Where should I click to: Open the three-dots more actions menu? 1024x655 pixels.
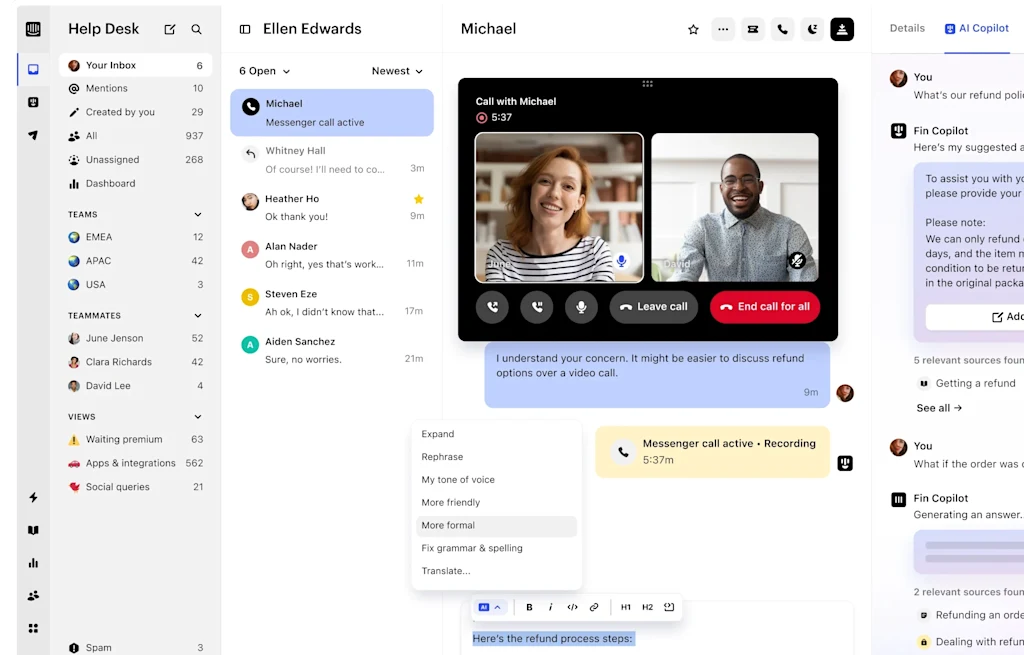pyautogui.click(x=723, y=29)
